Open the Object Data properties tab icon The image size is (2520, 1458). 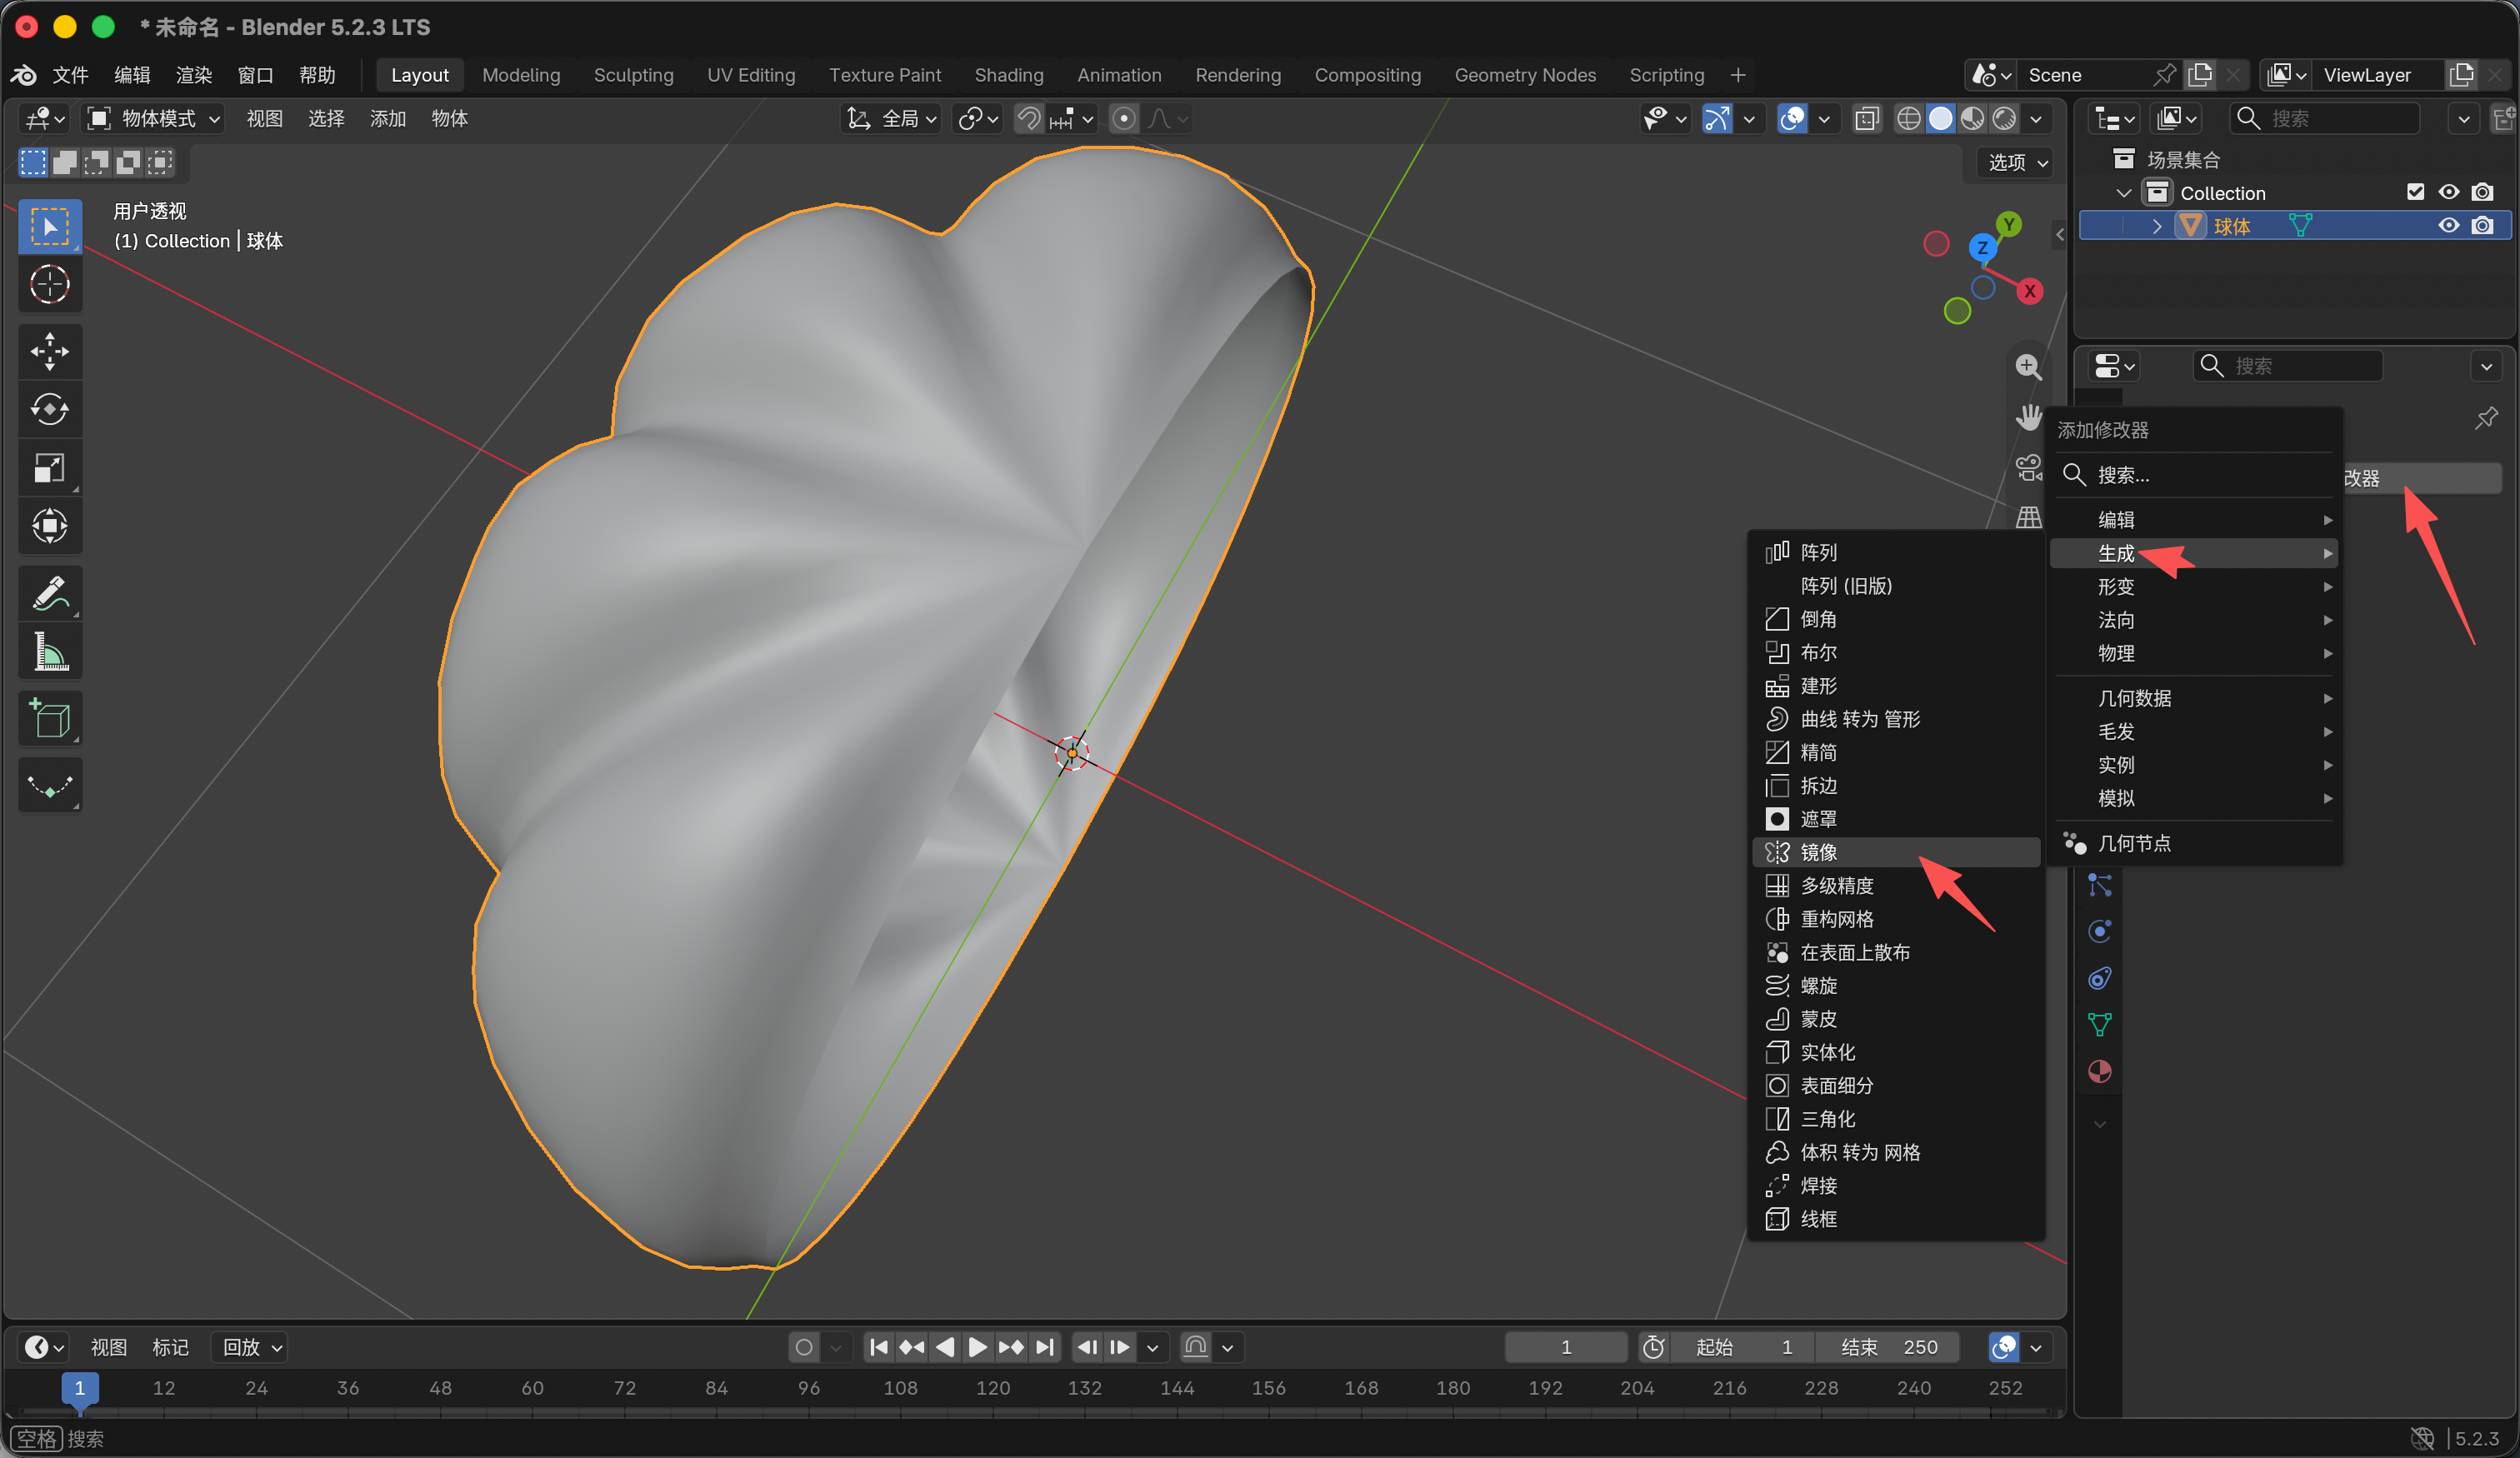point(2100,1024)
